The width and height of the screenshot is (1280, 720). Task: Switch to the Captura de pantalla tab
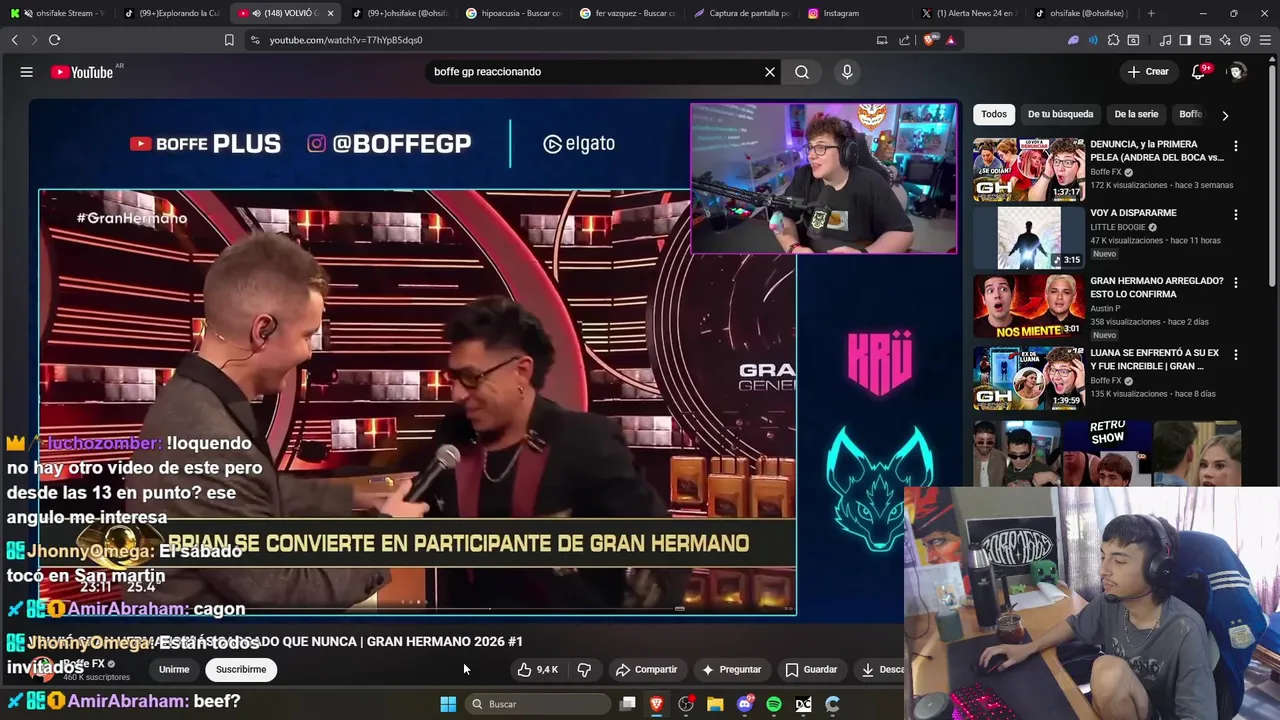(x=742, y=13)
